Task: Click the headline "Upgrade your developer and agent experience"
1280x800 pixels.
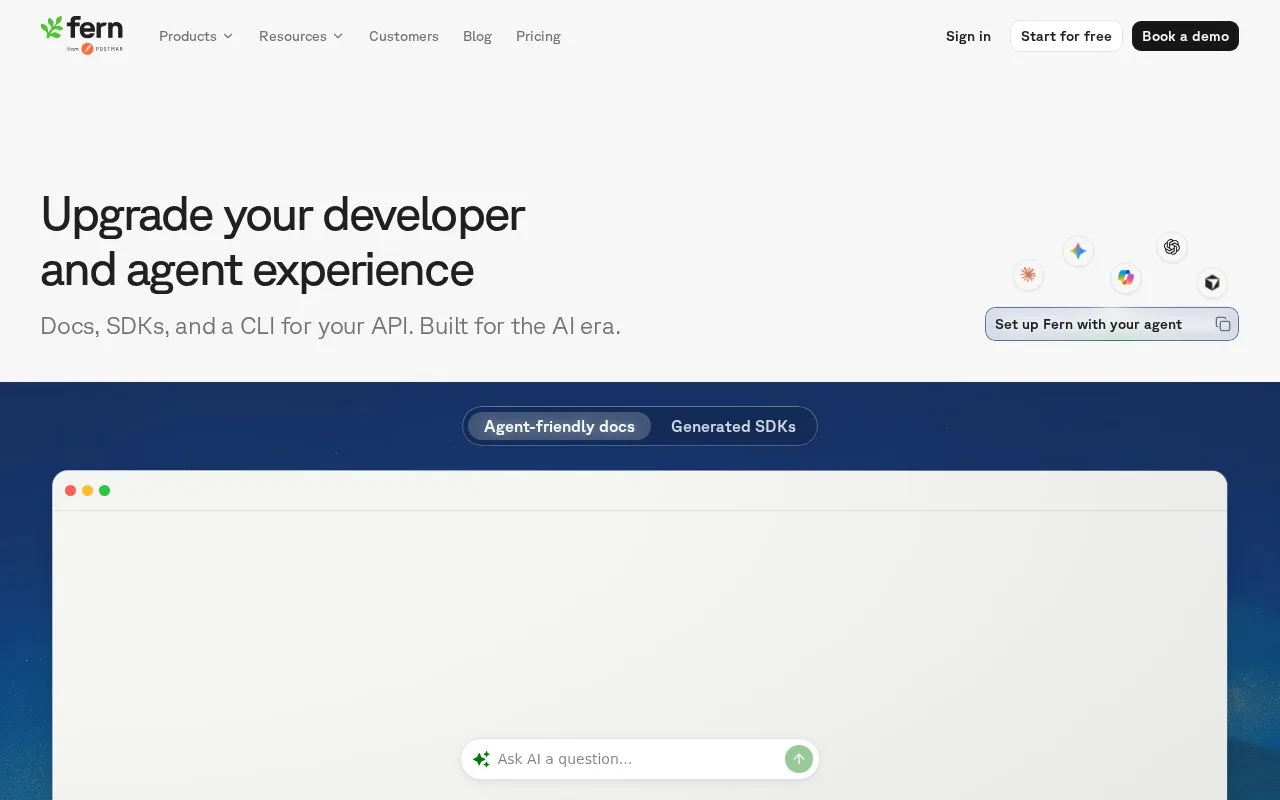Action: click(x=283, y=241)
